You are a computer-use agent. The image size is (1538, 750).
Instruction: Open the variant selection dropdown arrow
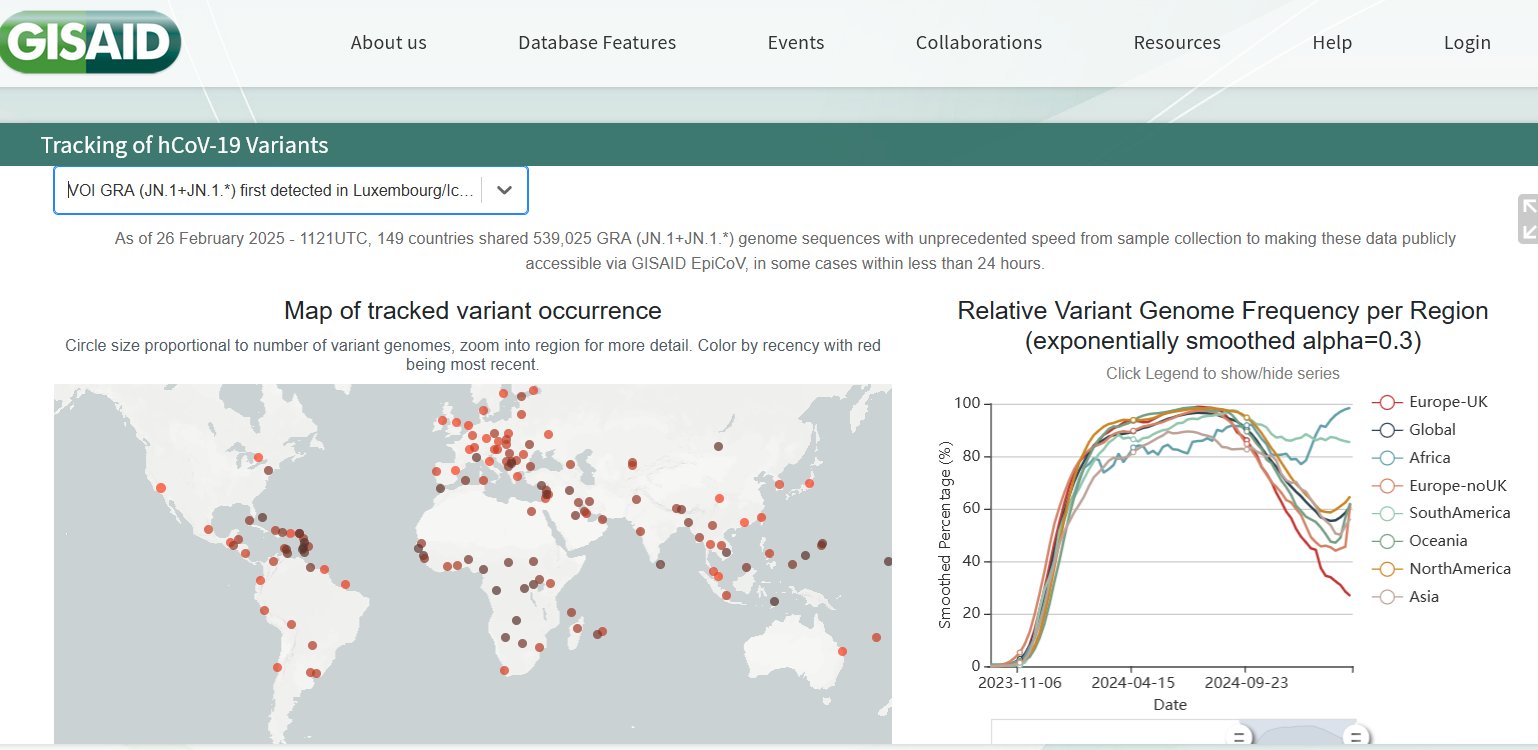(505, 191)
